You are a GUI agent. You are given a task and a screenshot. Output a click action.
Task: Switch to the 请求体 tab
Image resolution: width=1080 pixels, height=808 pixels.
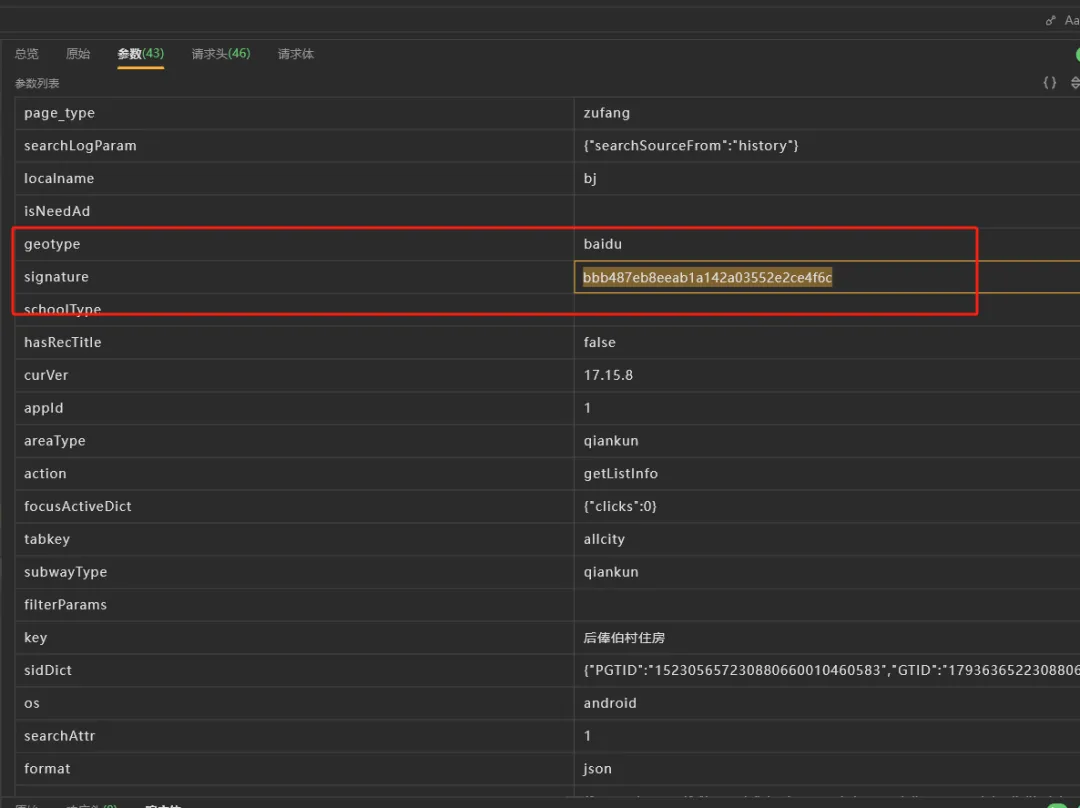(295, 54)
